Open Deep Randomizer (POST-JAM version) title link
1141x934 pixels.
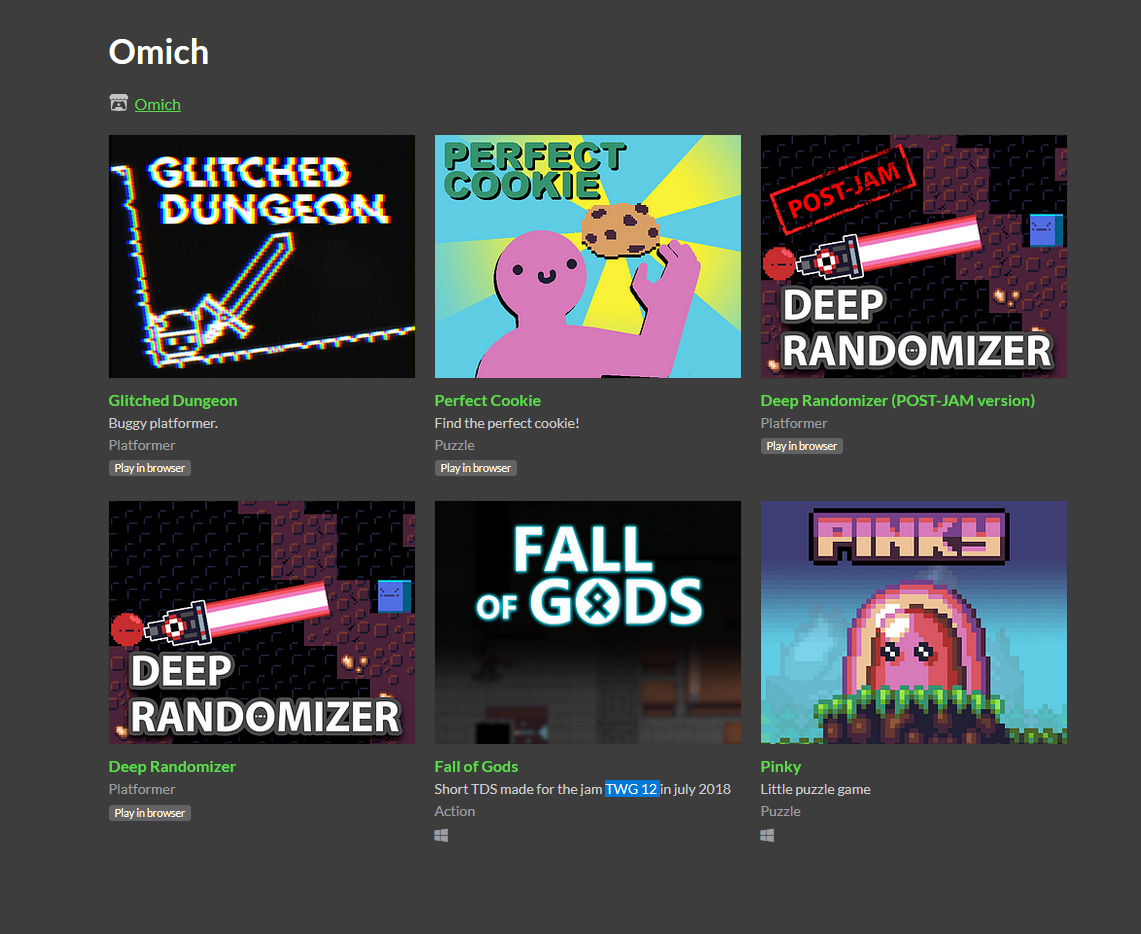[x=897, y=401]
